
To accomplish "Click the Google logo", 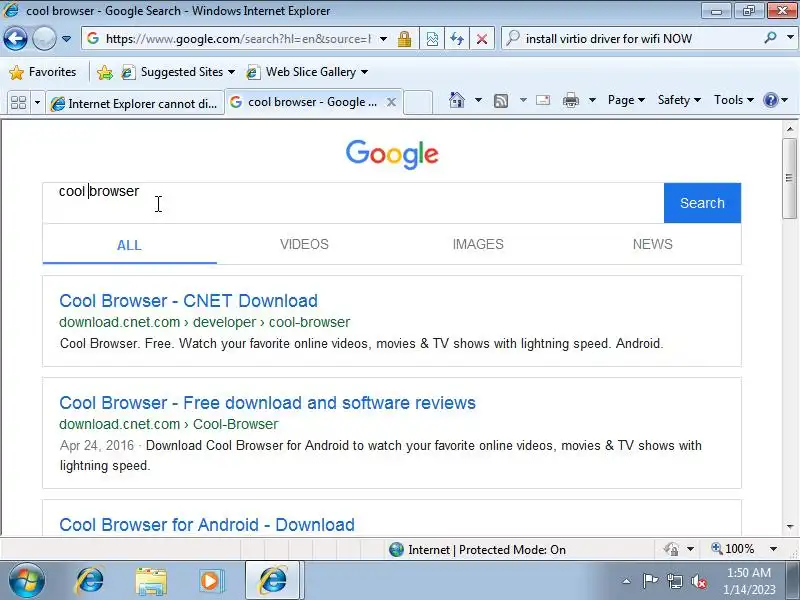I will (392, 154).
